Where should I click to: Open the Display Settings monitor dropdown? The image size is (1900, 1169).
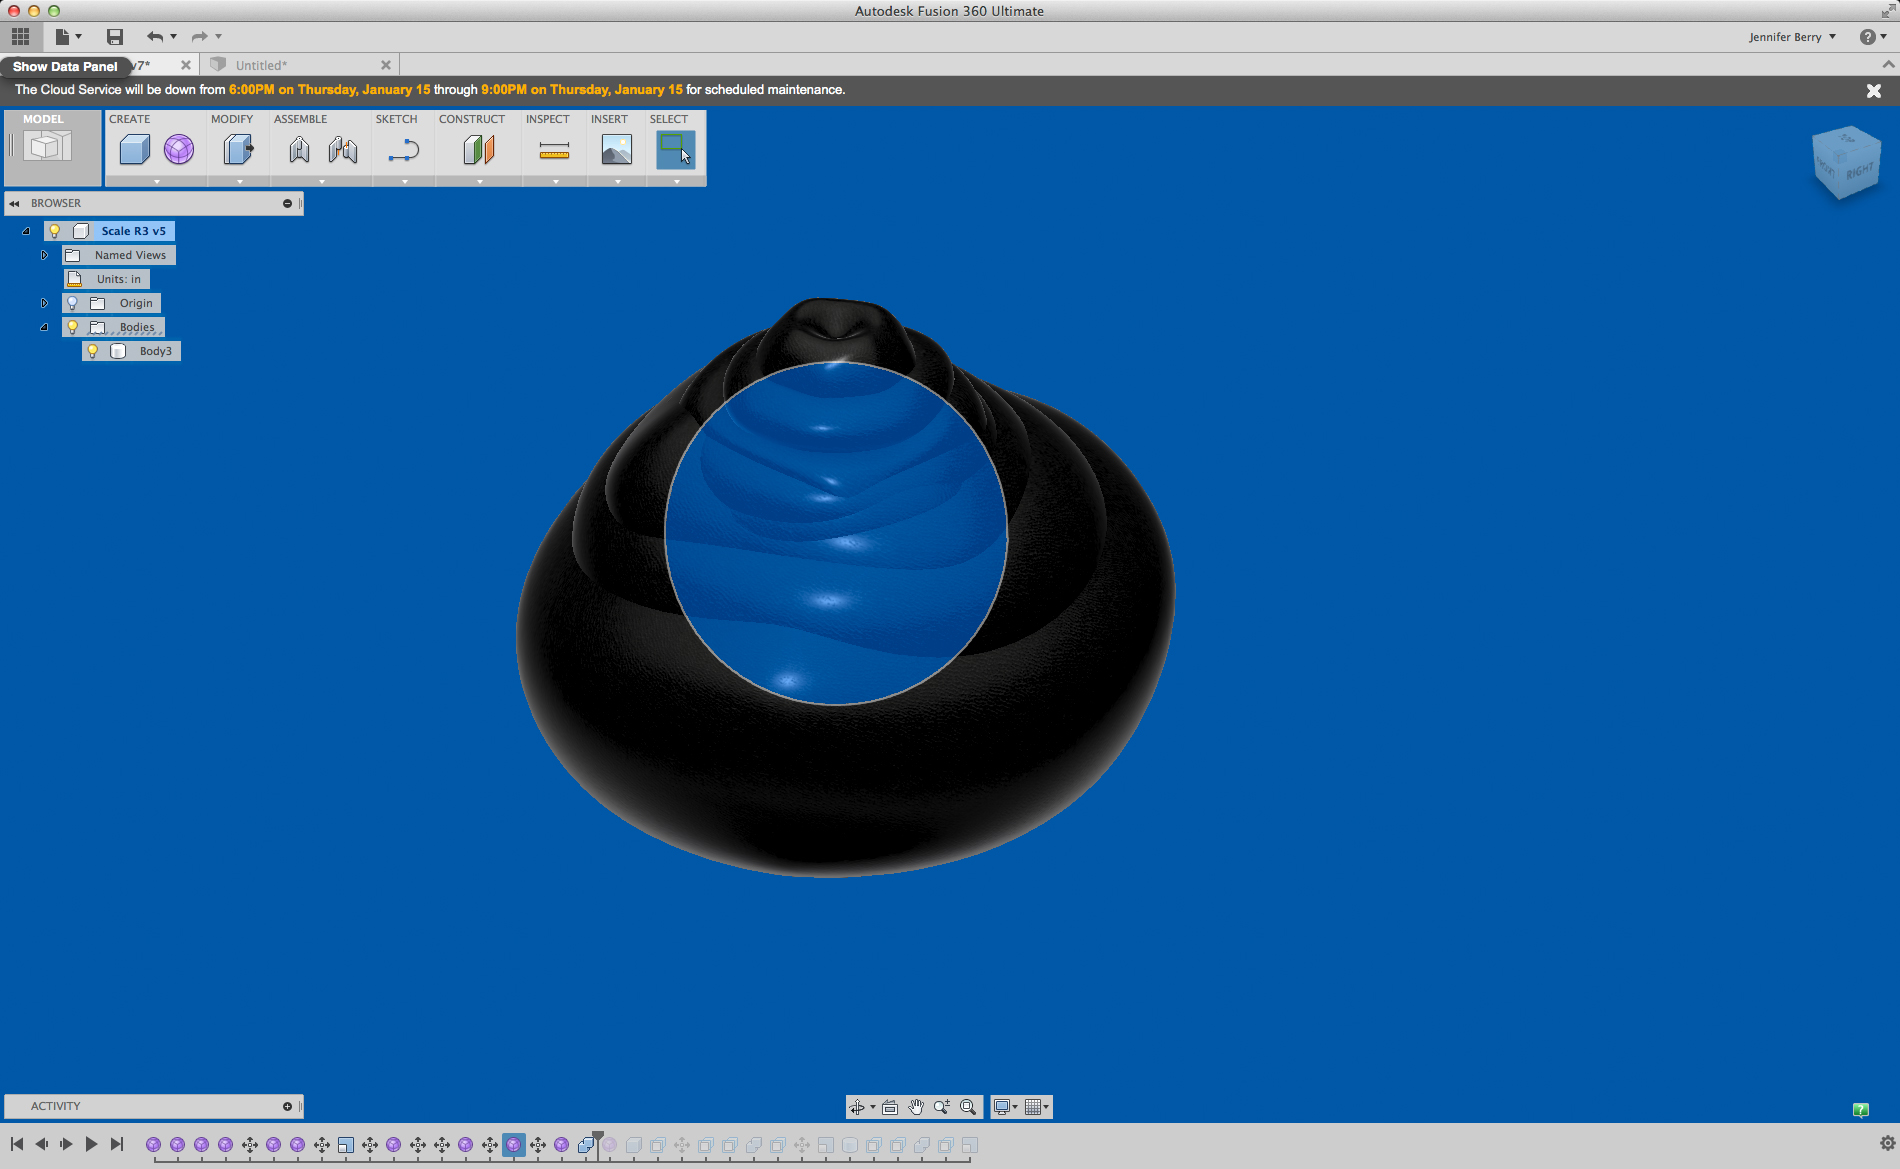click(x=1004, y=1107)
